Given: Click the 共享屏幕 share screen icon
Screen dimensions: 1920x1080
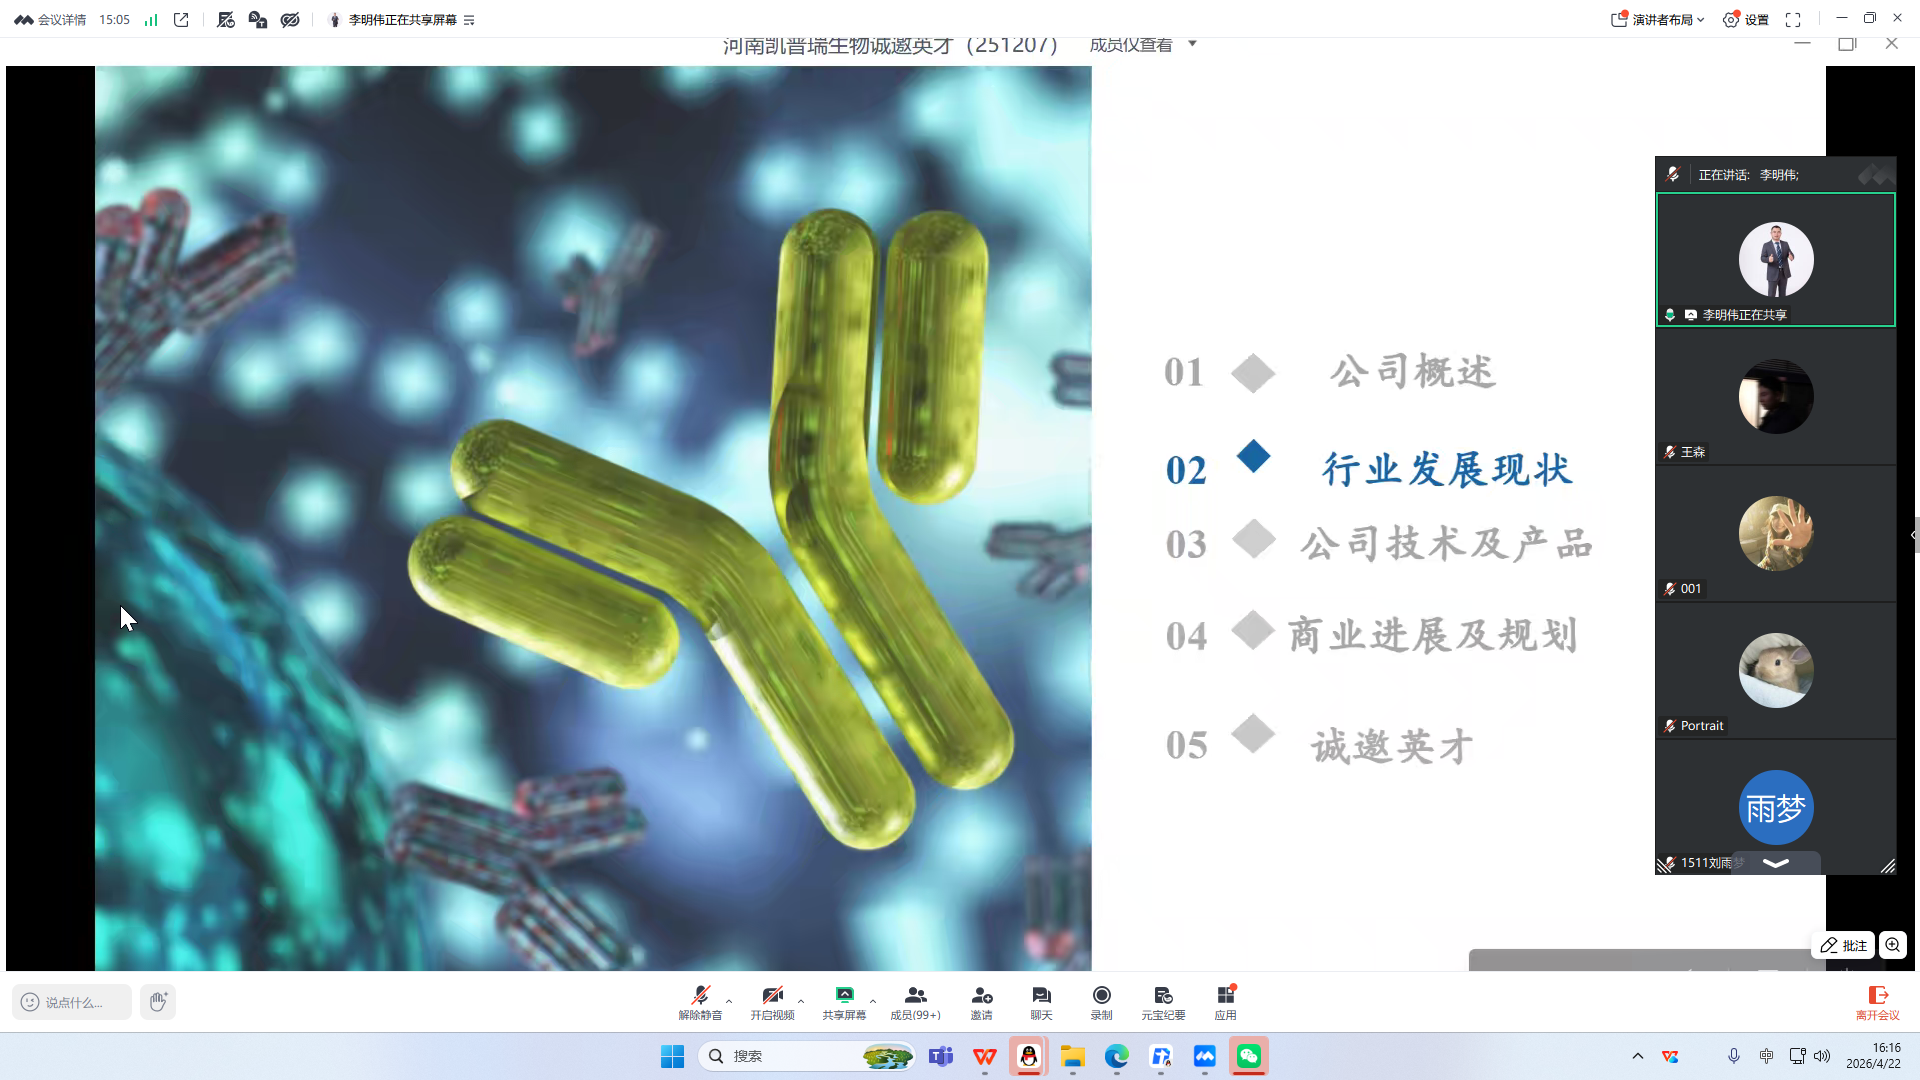Looking at the screenshot, I should [844, 1001].
